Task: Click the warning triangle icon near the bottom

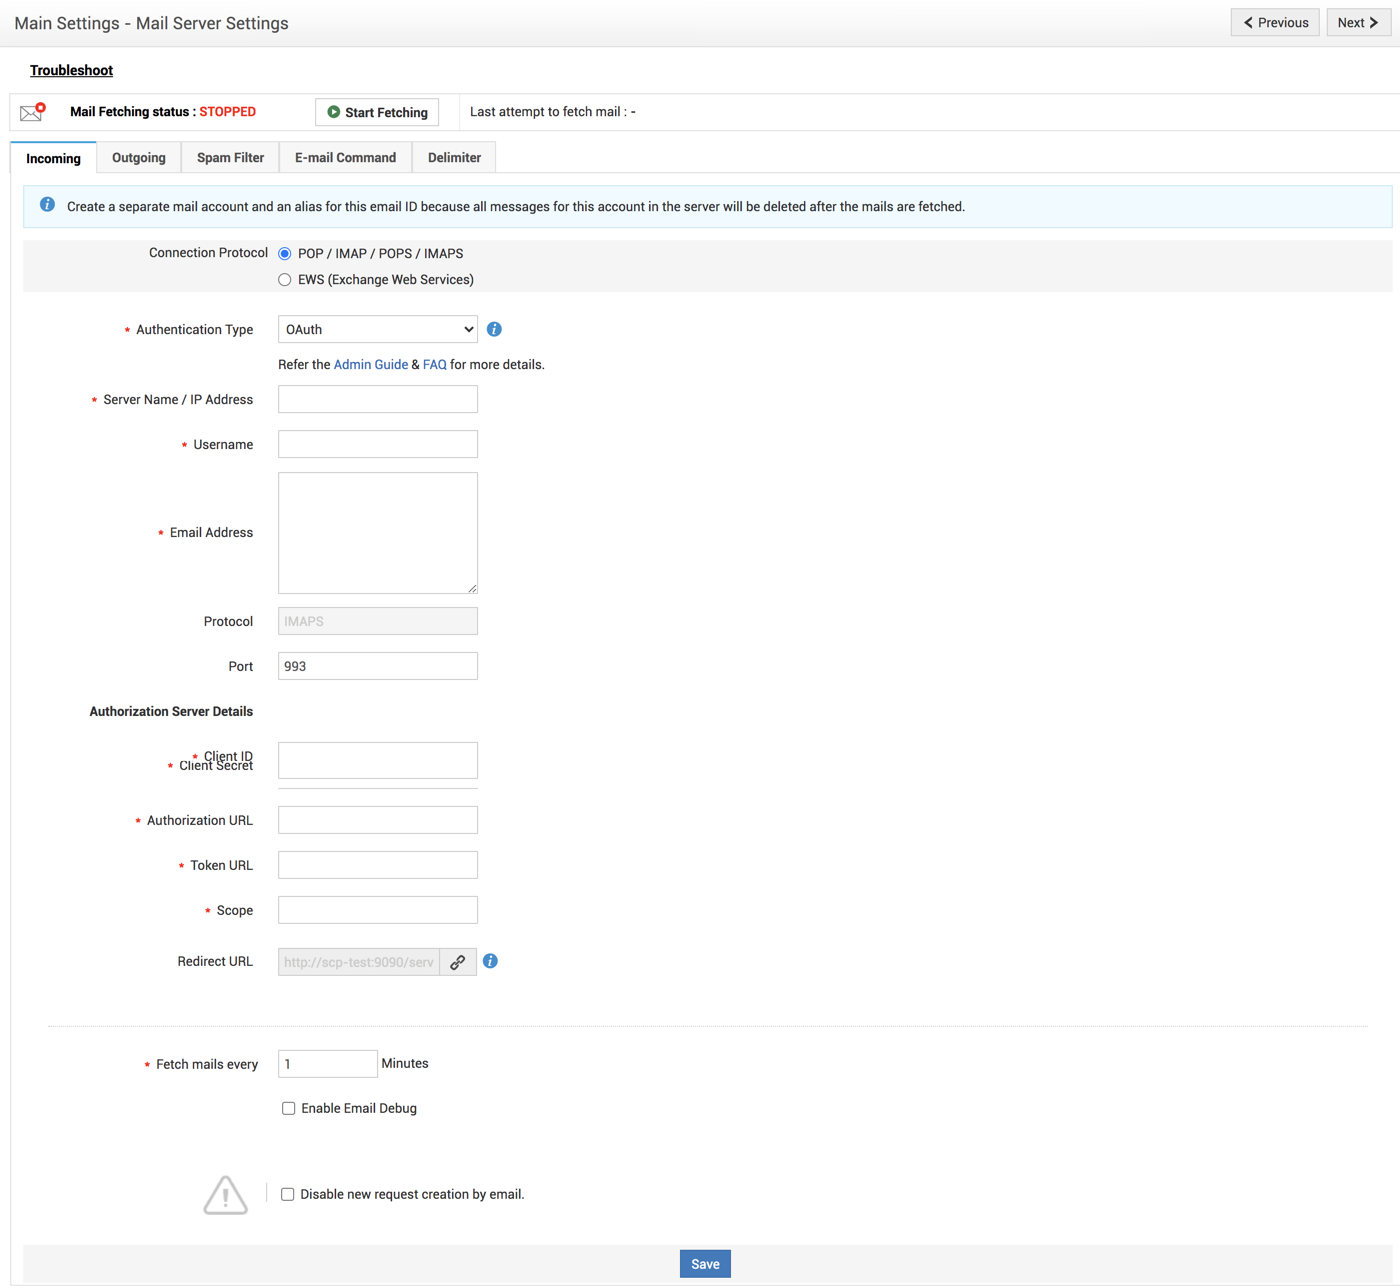Action: point(226,1194)
